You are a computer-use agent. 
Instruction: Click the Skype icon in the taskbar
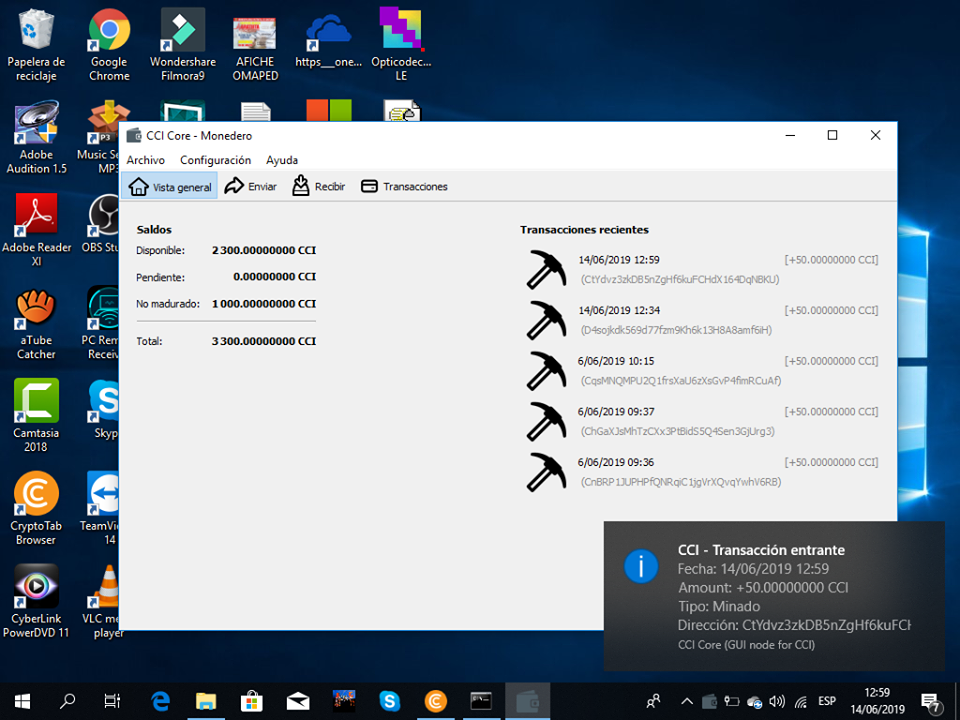pyautogui.click(x=389, y=701)
